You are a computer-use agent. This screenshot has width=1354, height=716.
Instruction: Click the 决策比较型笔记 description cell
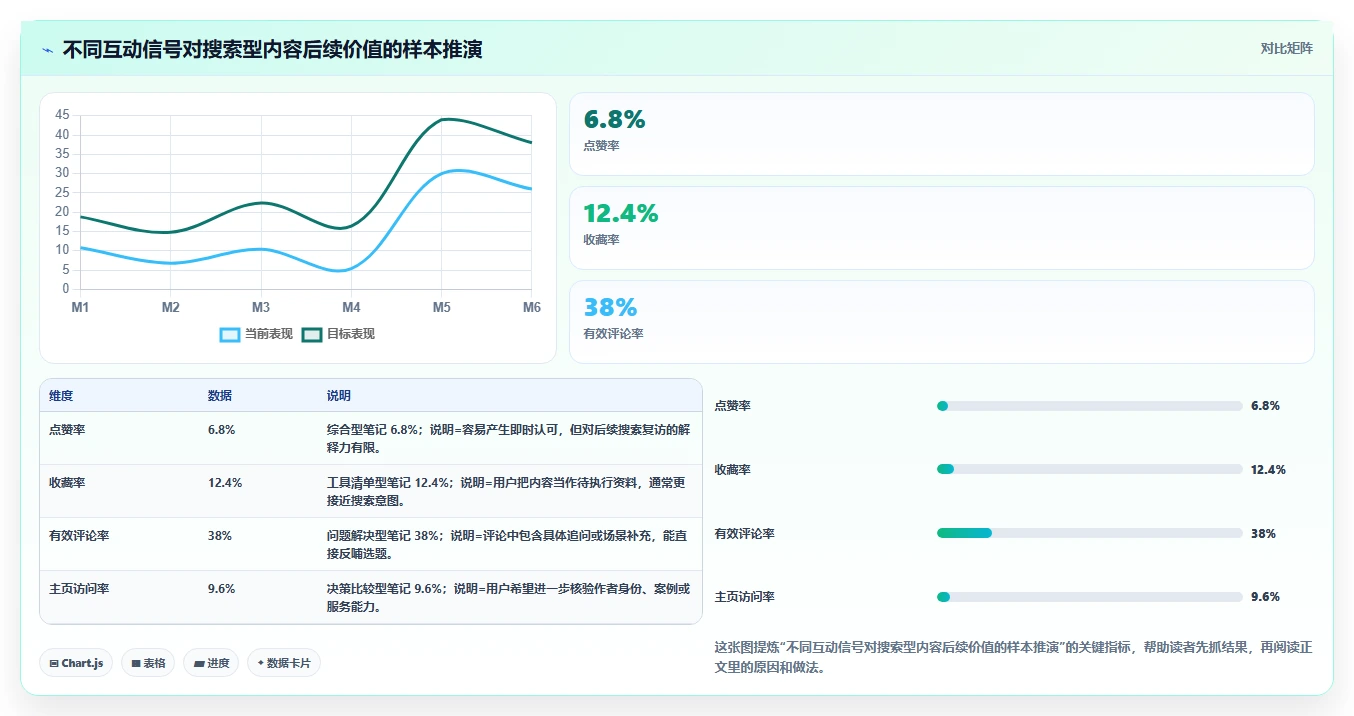coord(508,598)
